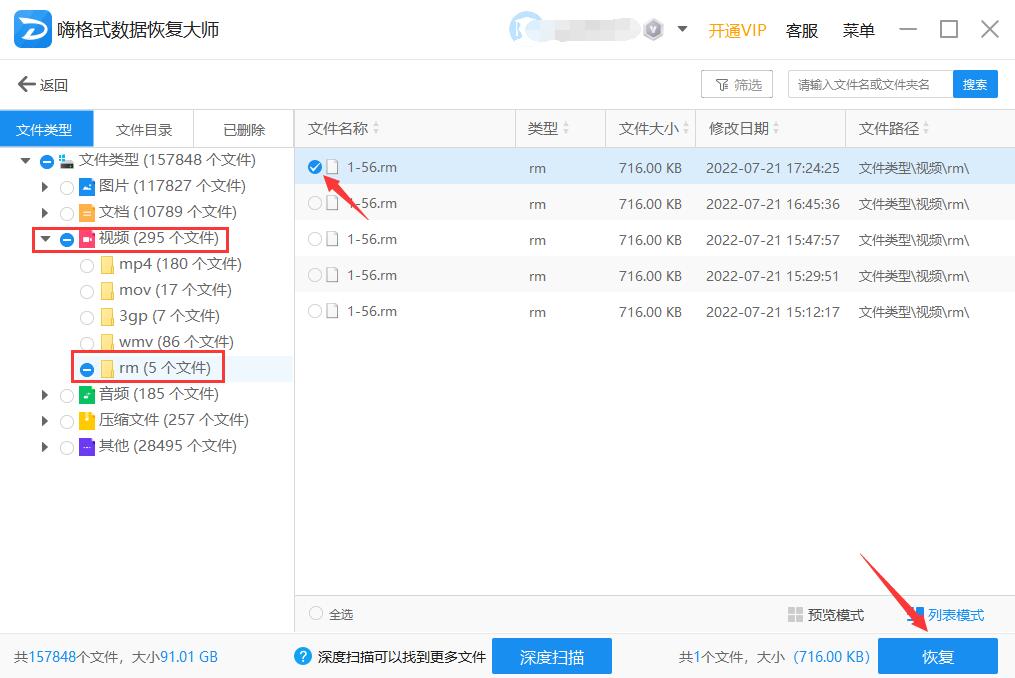Screen dimensions: 1015x678
Task: Collapse the 视频 tree node
Action: (x=44, y=237)
